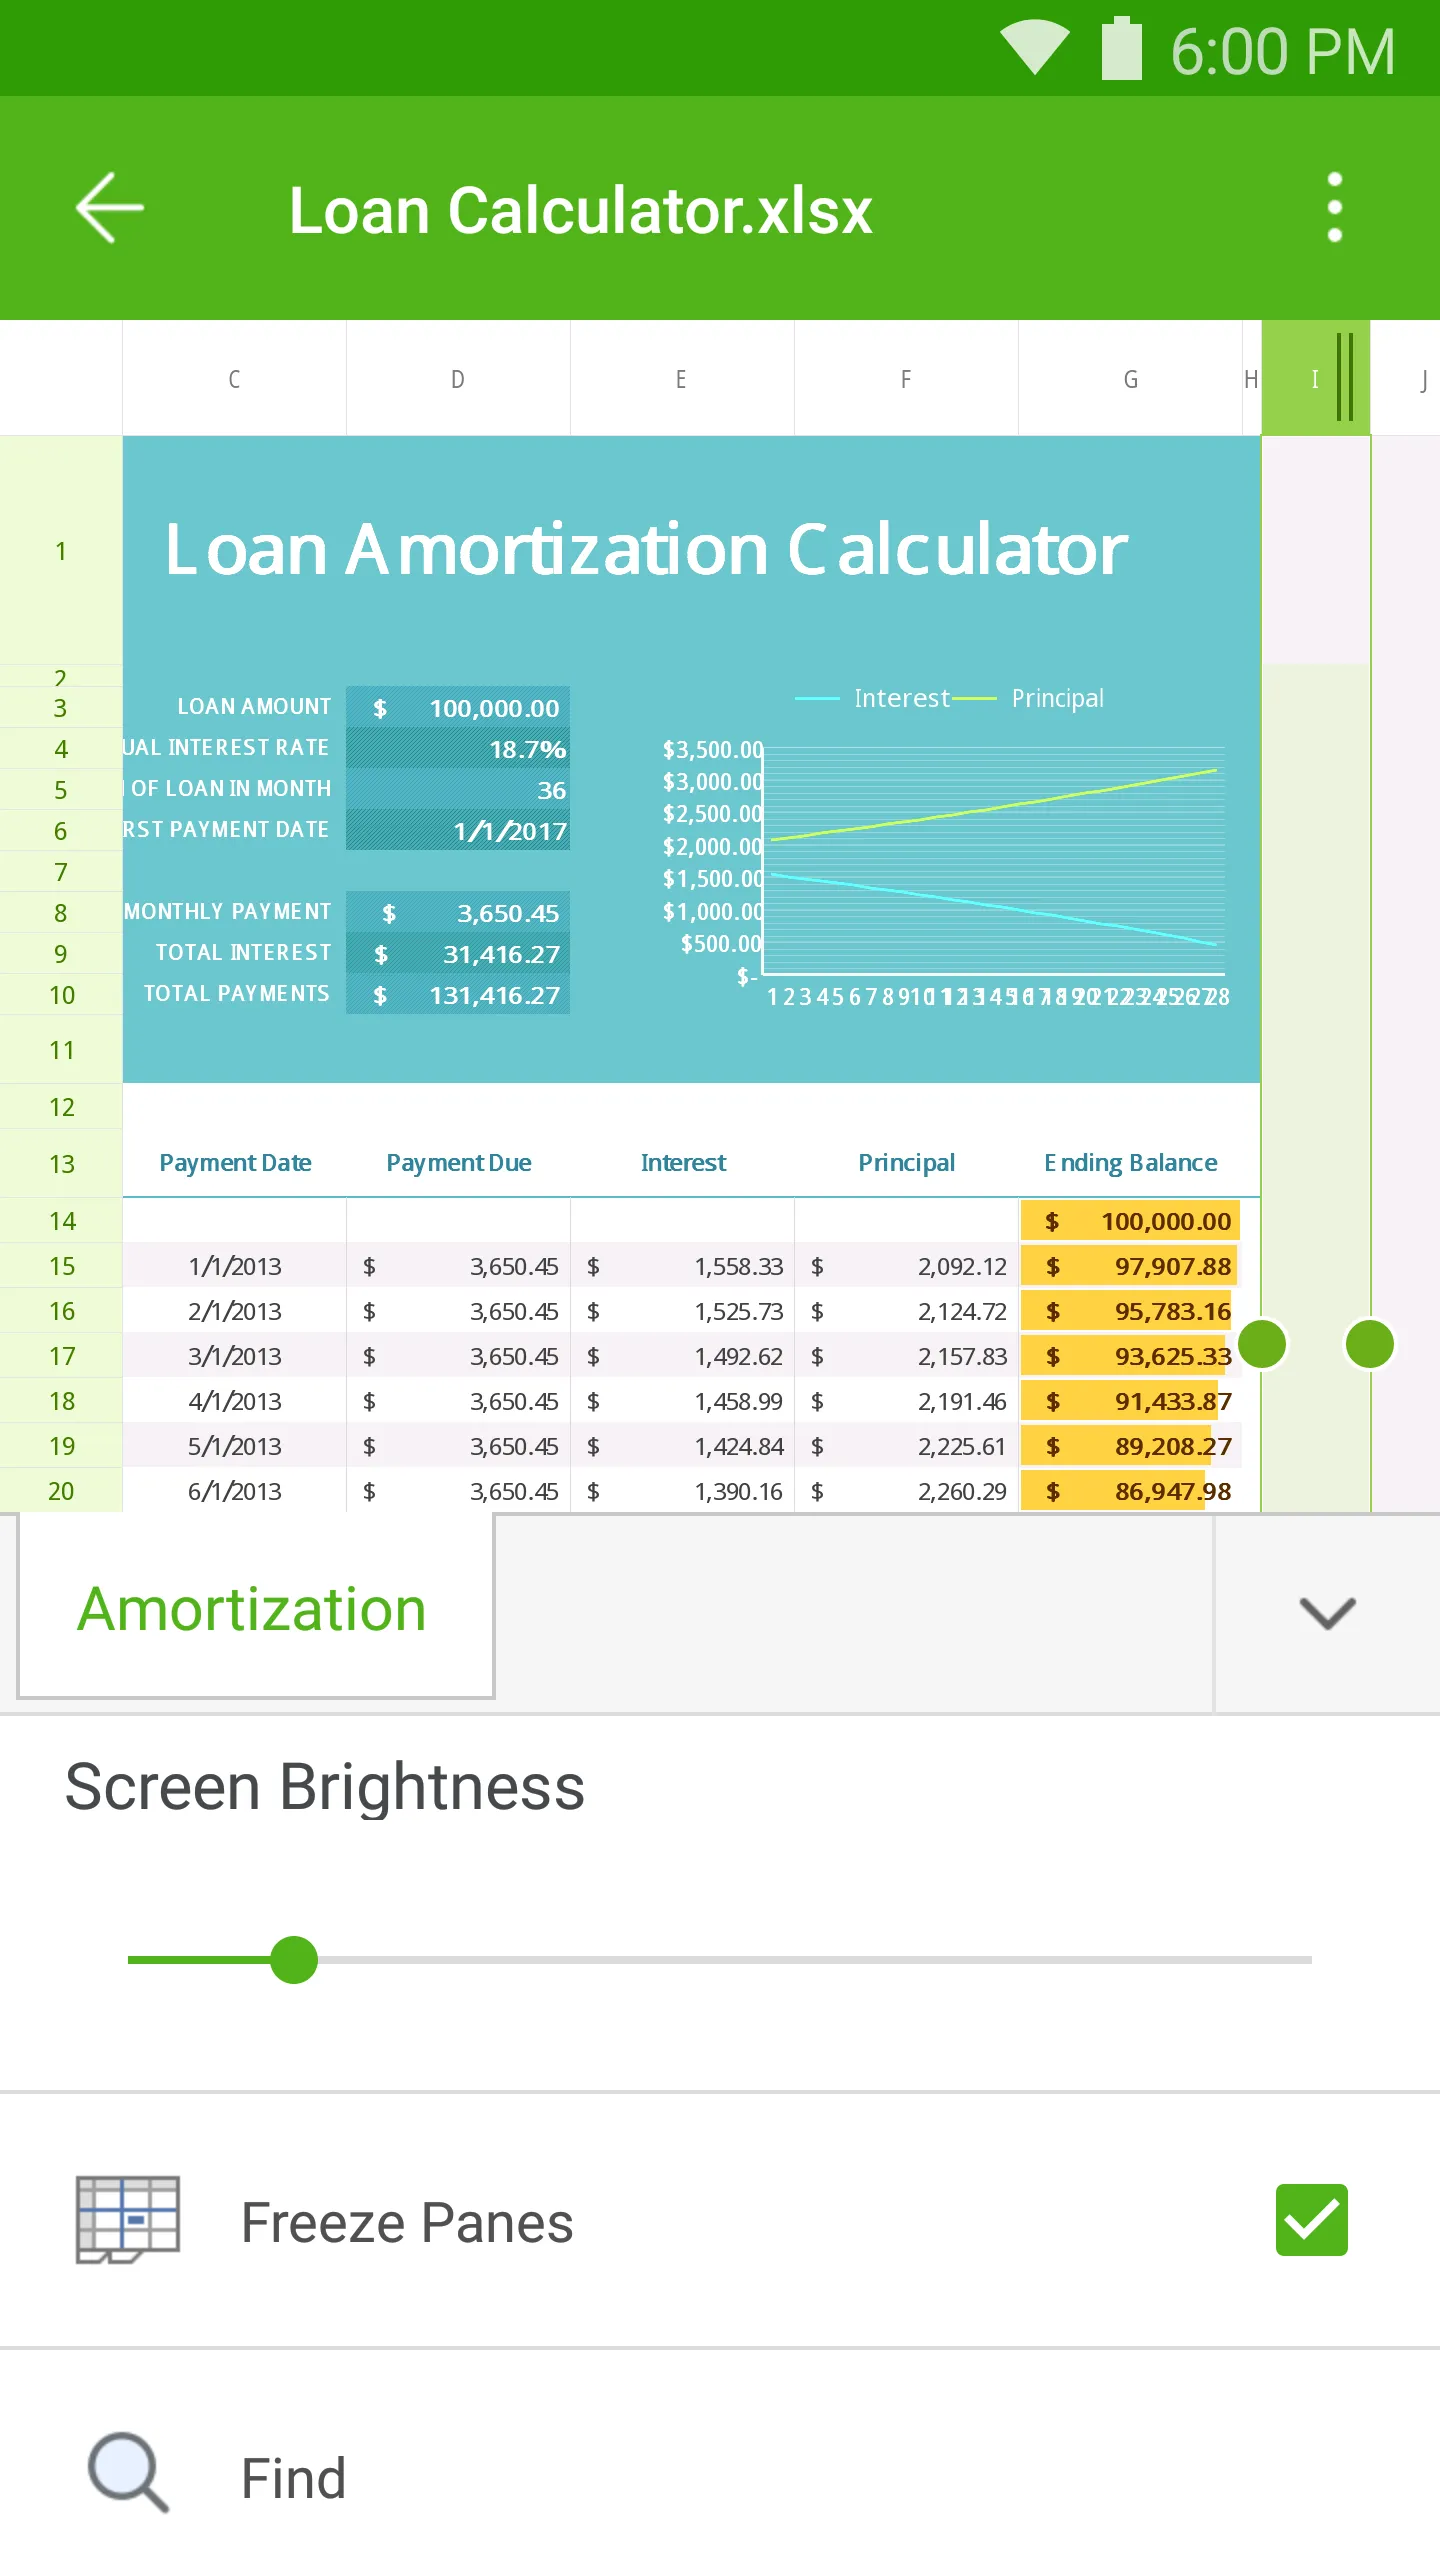The height and width of the screenshot is (2560, 1440).
Task: Tap the Wi-Fi status icon
Action: click(x=1035, y=48)
